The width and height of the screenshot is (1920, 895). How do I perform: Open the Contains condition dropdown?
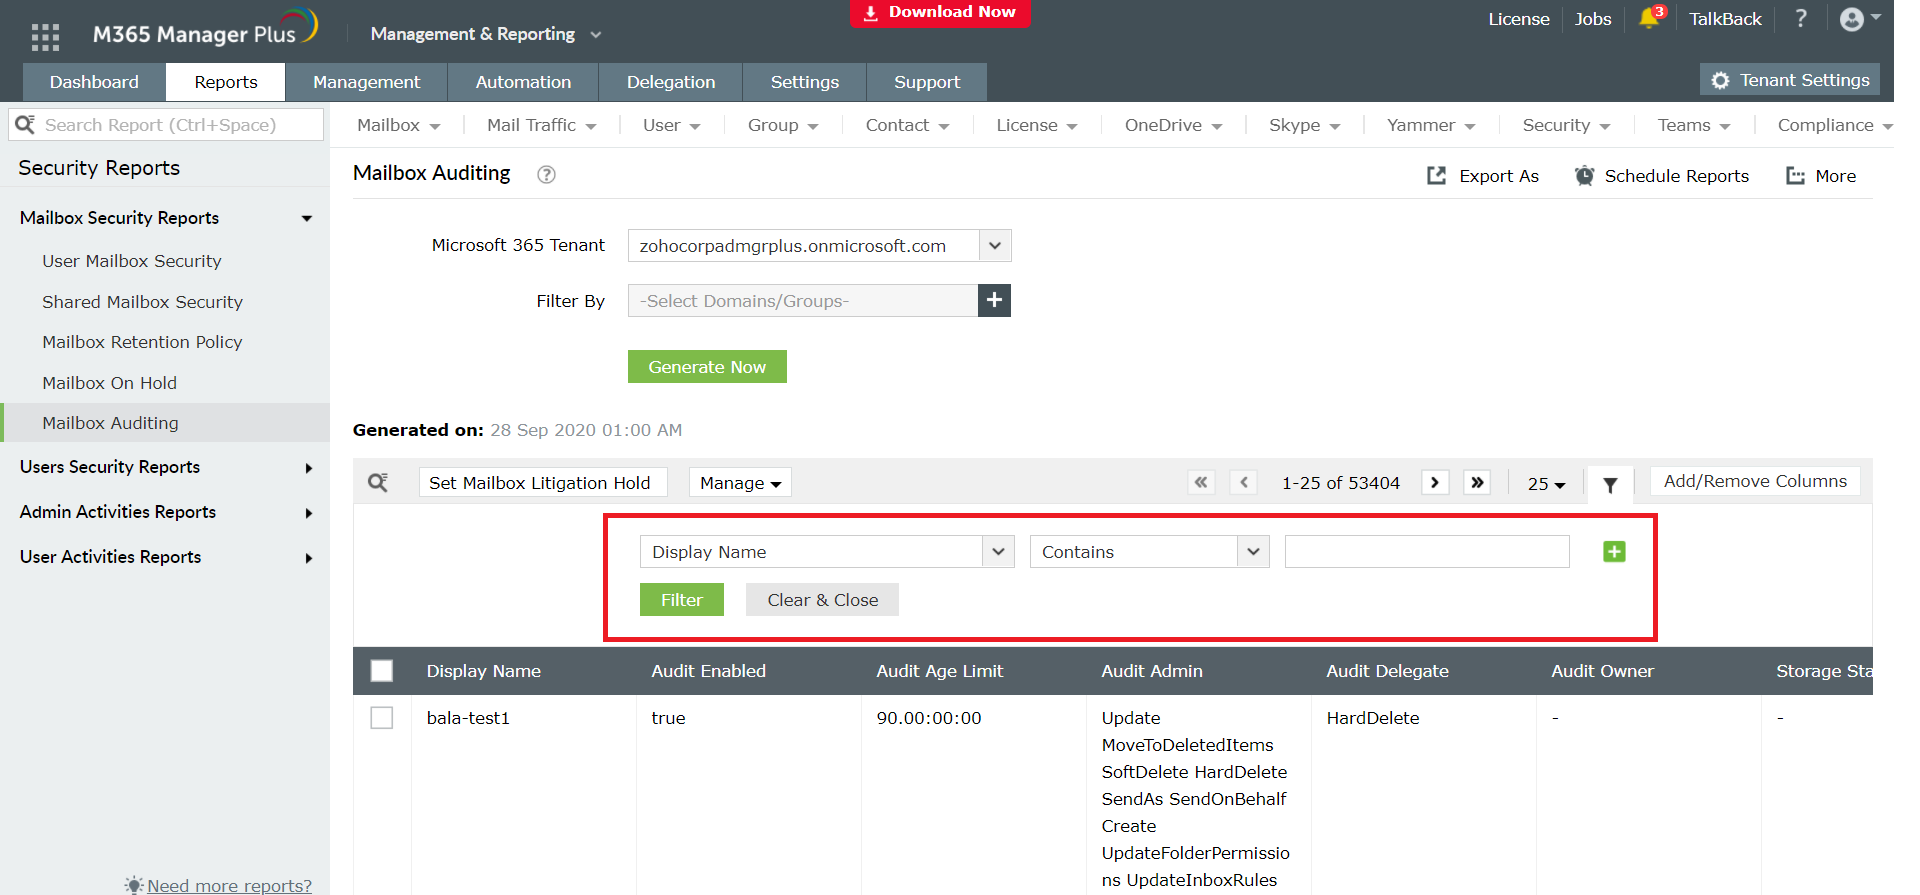[x=1253, y=552]
